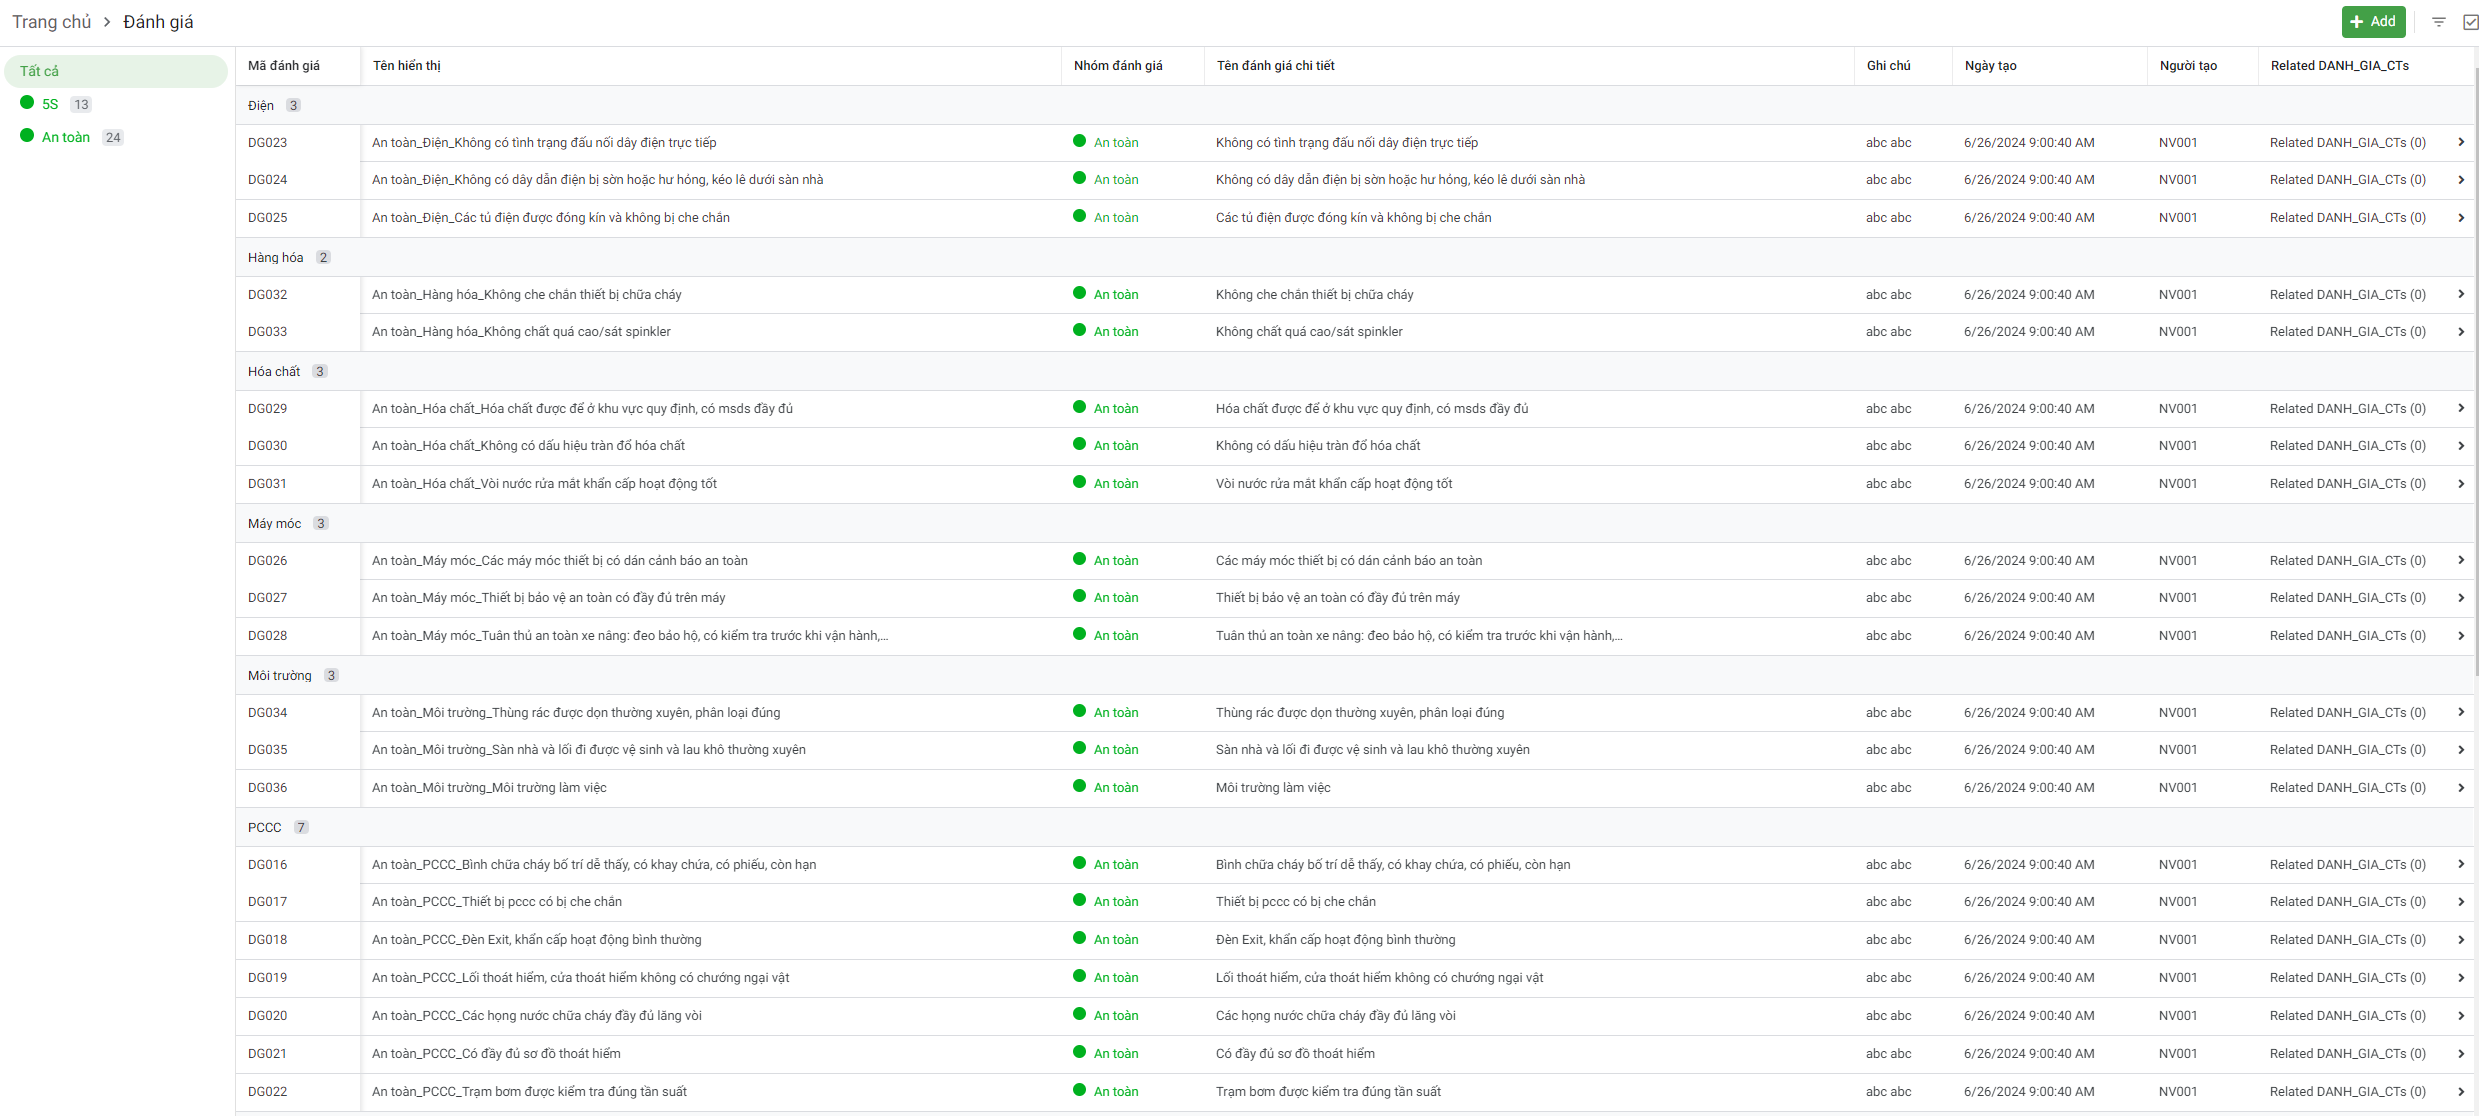Open the chevron arrow for row DG032

click(x=2461, y=295)
